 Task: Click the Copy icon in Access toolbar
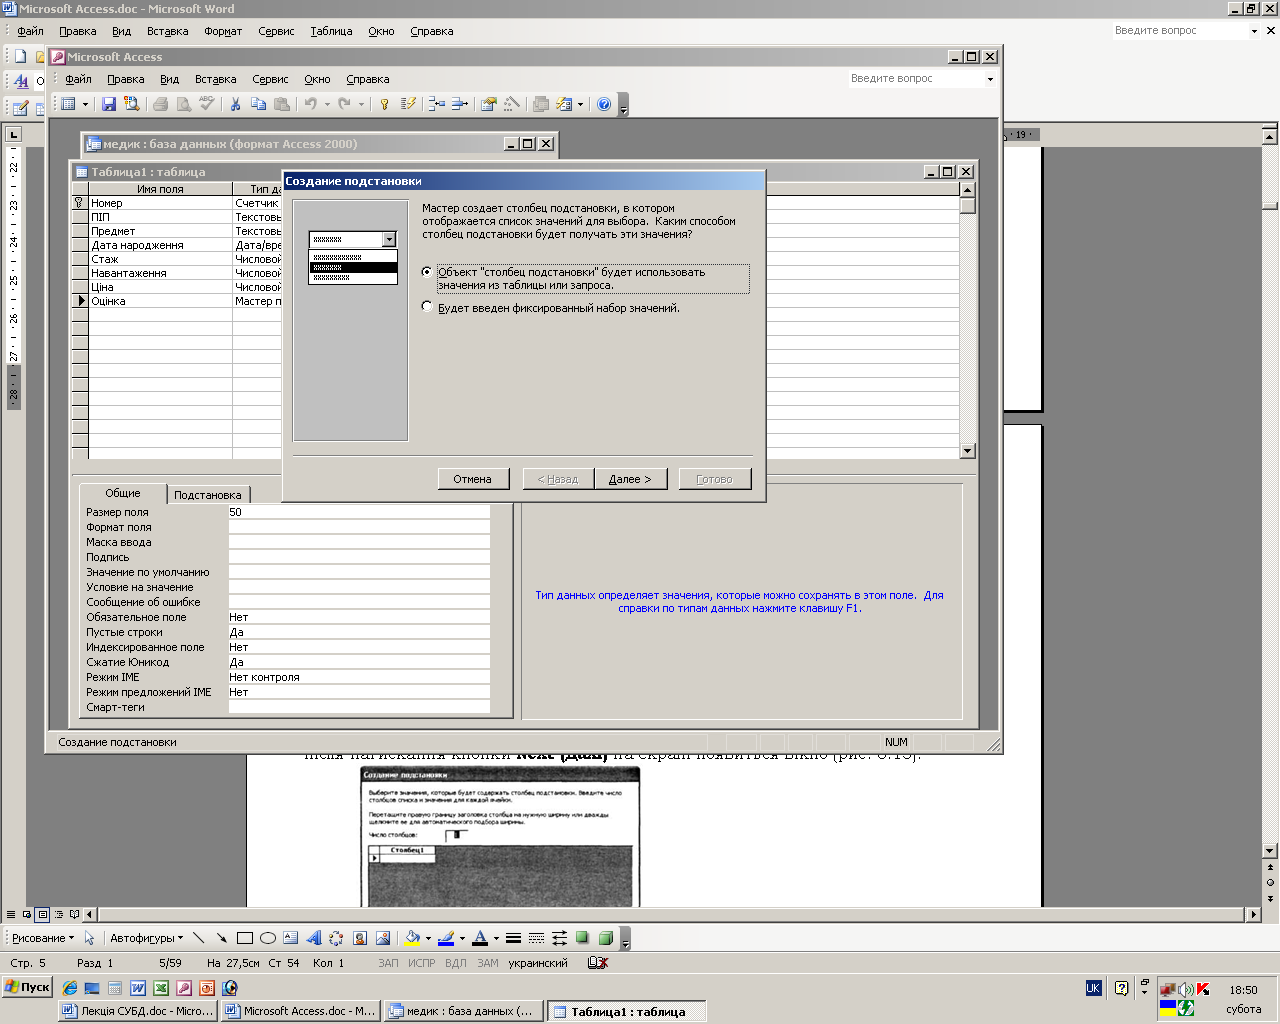pos(259,104)
